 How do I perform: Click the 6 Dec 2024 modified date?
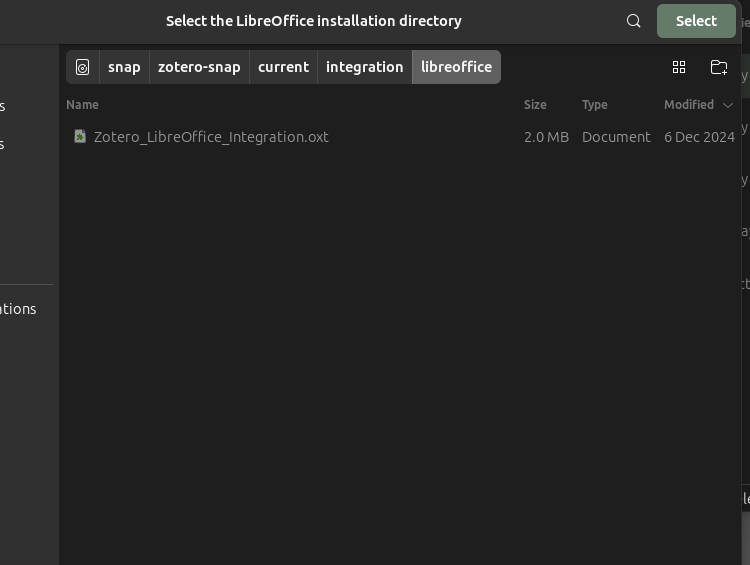coord(699,137)
